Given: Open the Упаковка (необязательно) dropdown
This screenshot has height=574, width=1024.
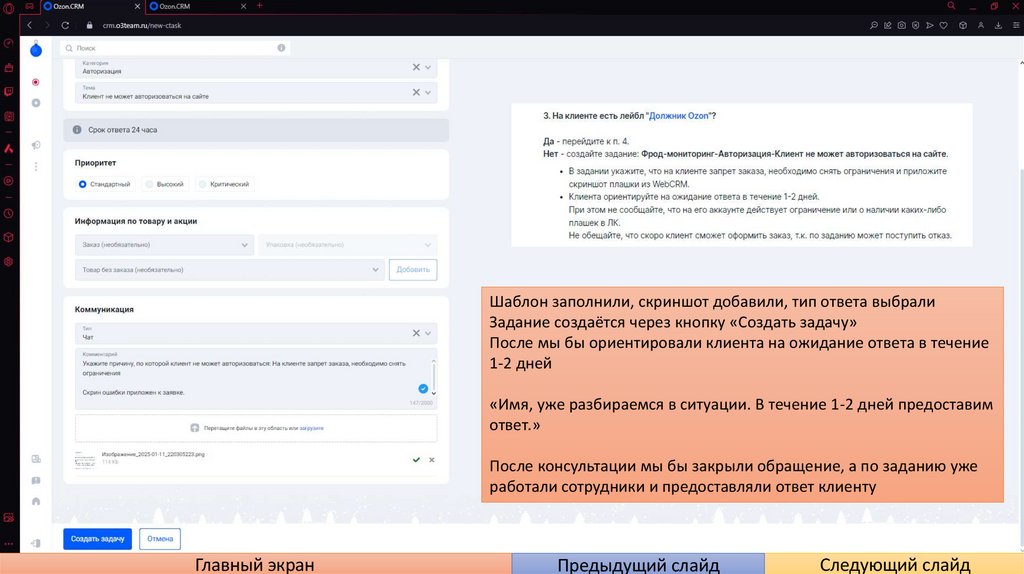Looking at the screenshot, I should point(347,245).
